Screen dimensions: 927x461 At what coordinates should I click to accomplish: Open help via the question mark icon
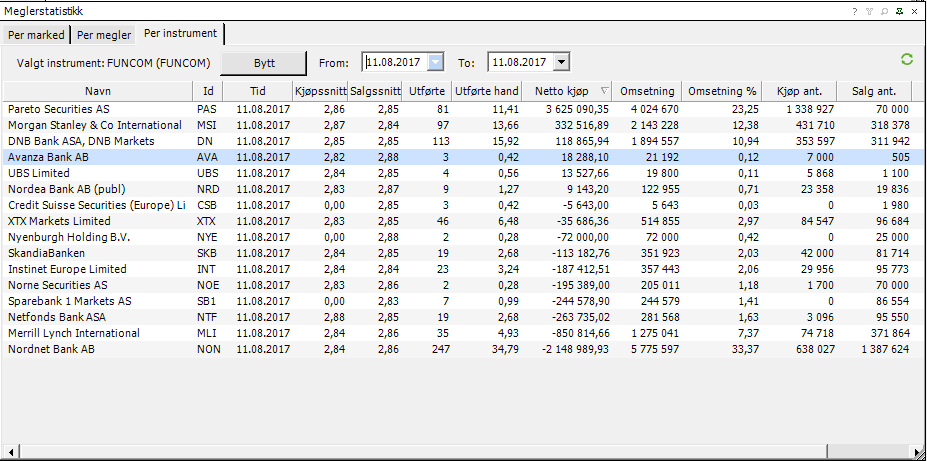pos(854,11)
